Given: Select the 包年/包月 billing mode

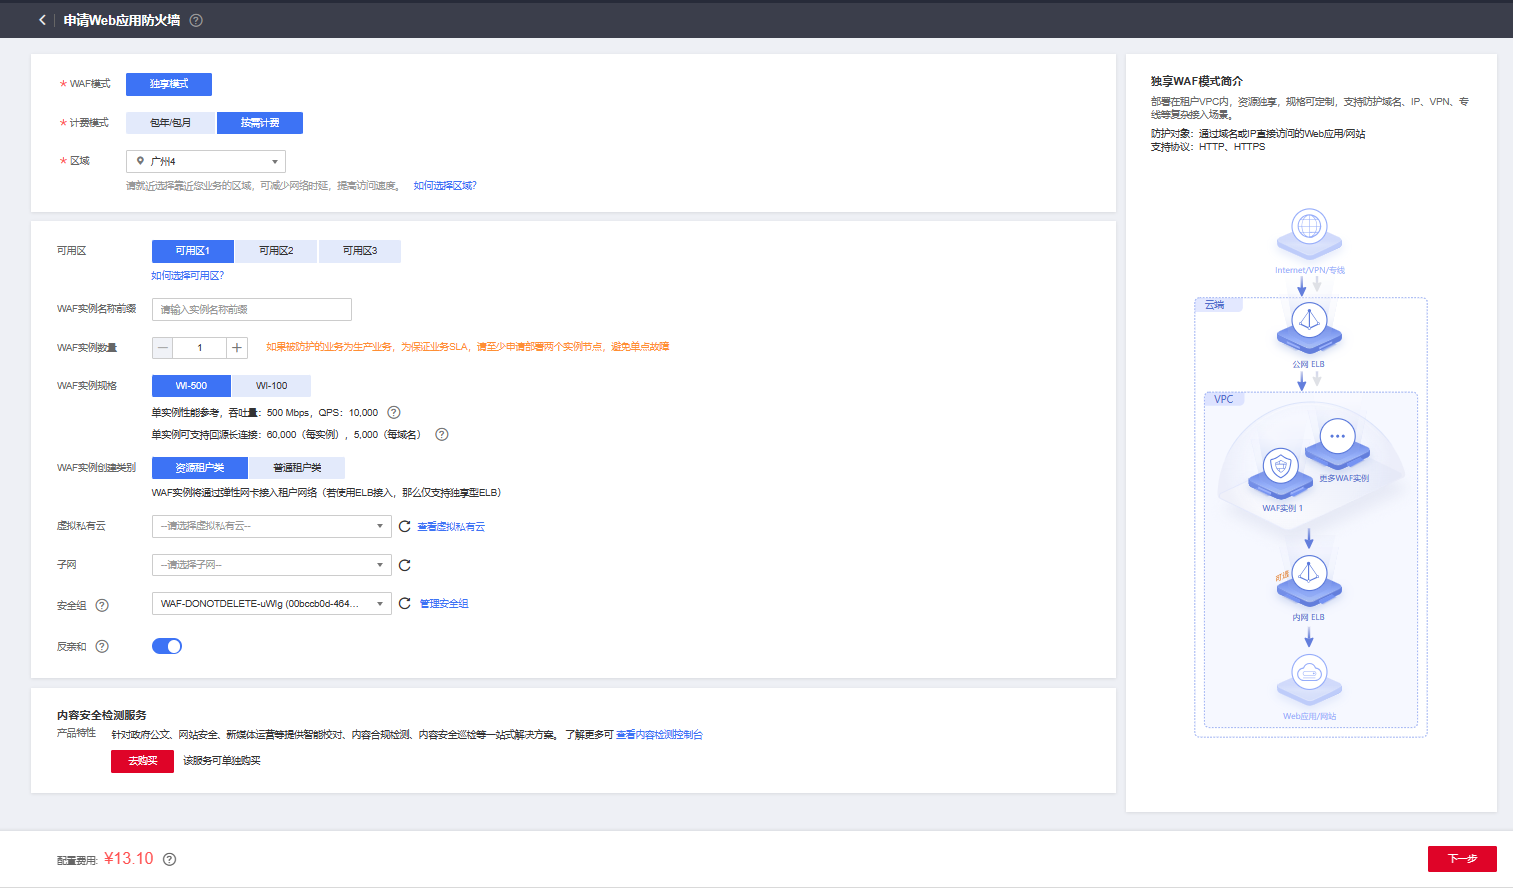Looking at the screenshot, I should point(170,122).
